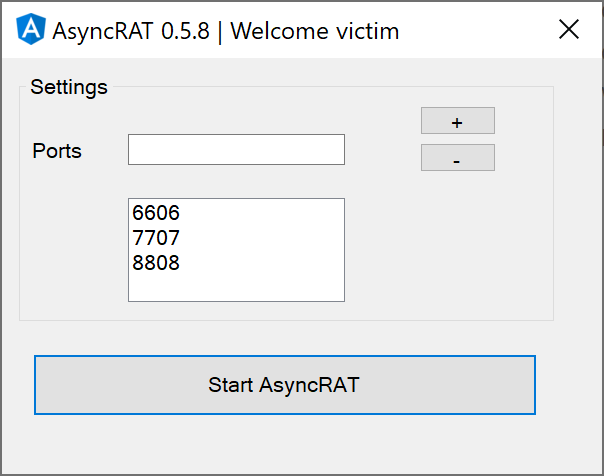The width and height of the screenshot is (604, 476).
Task: Focus the empty Ports text box
Action: [236, 149]
